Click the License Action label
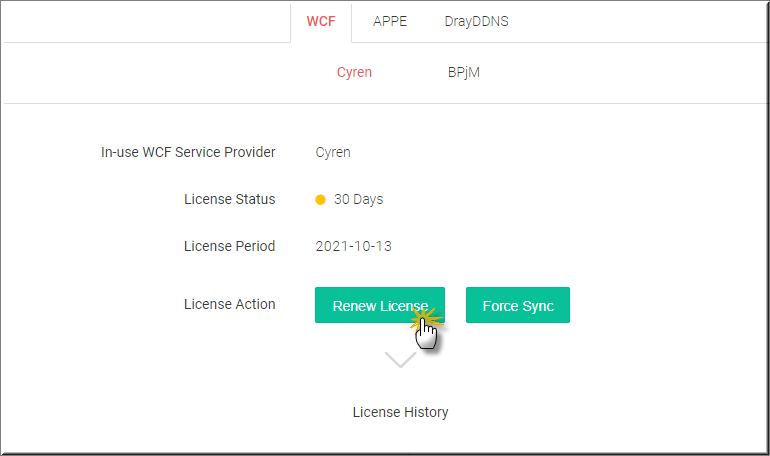This screenshot has height=456, width=770. pos(229,304)
